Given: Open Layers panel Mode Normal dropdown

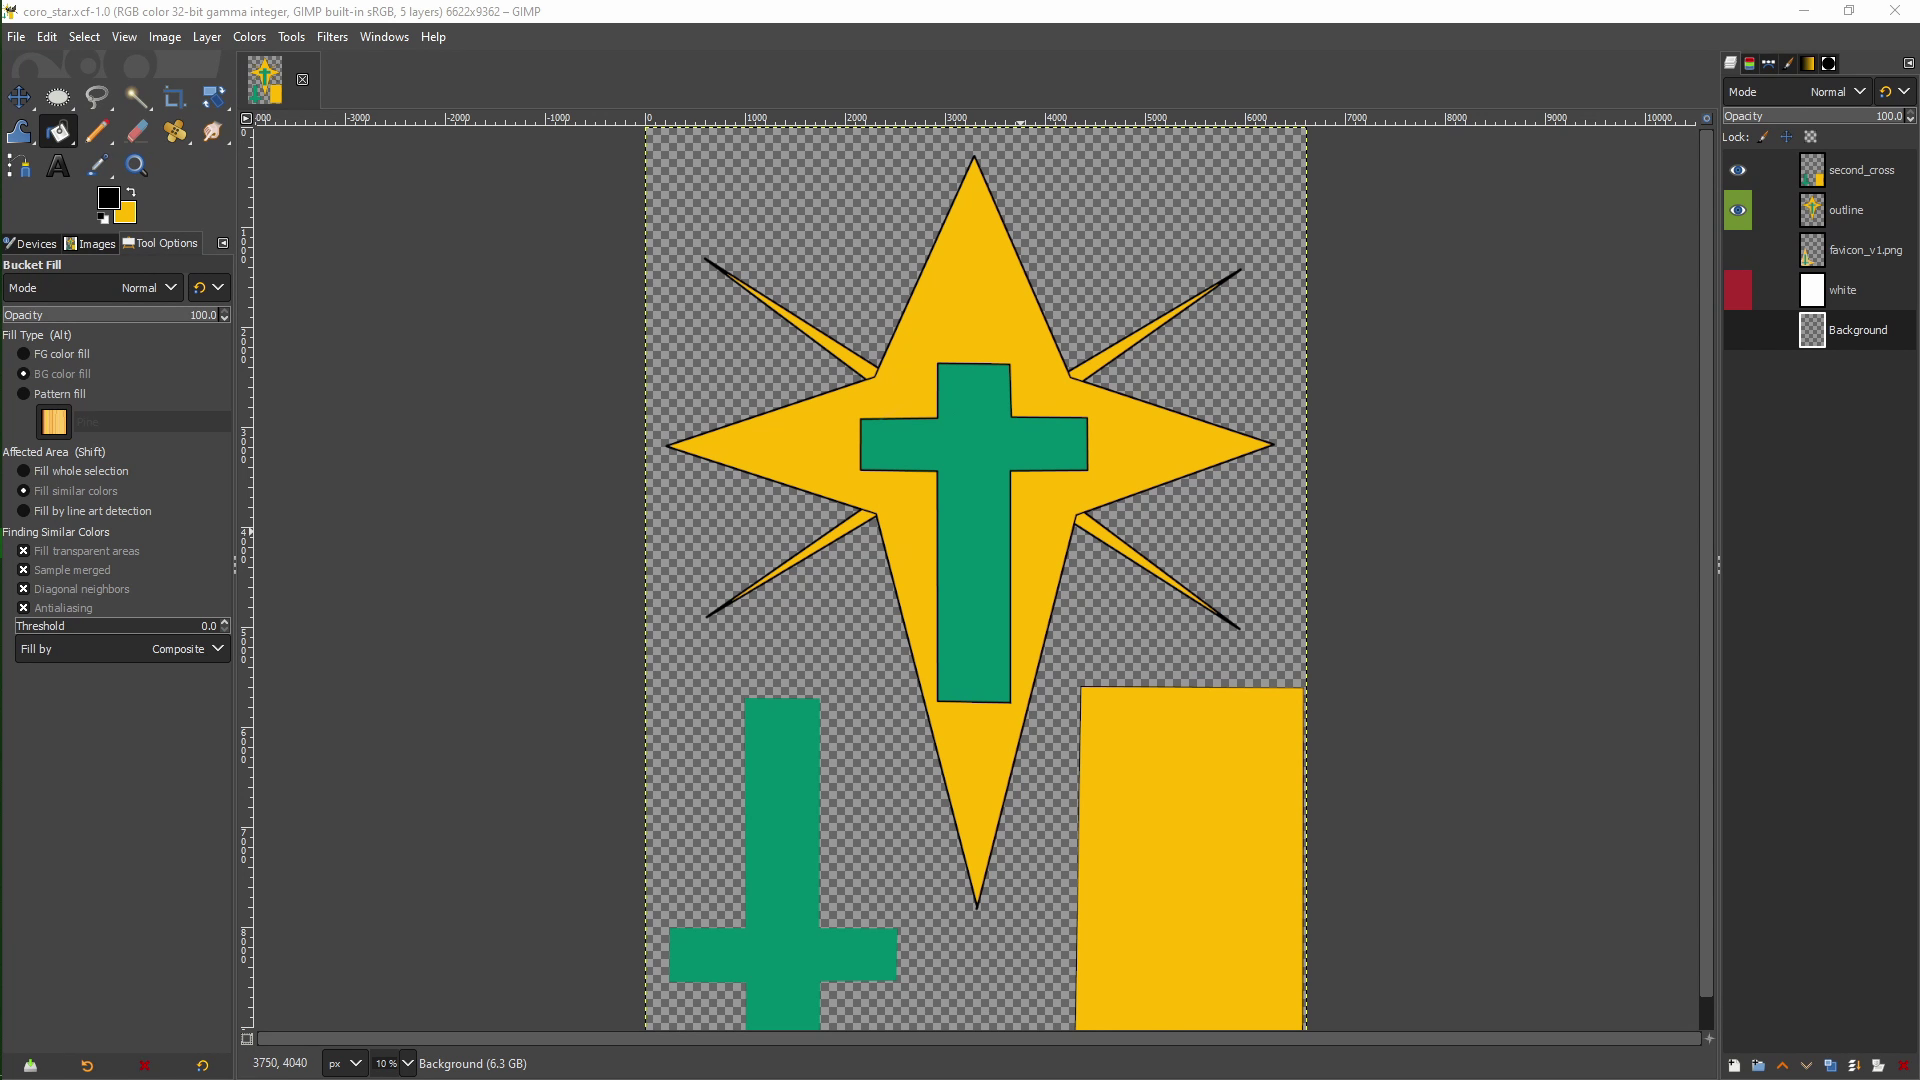Looking at the screenshot, I should coord(1797,91).
